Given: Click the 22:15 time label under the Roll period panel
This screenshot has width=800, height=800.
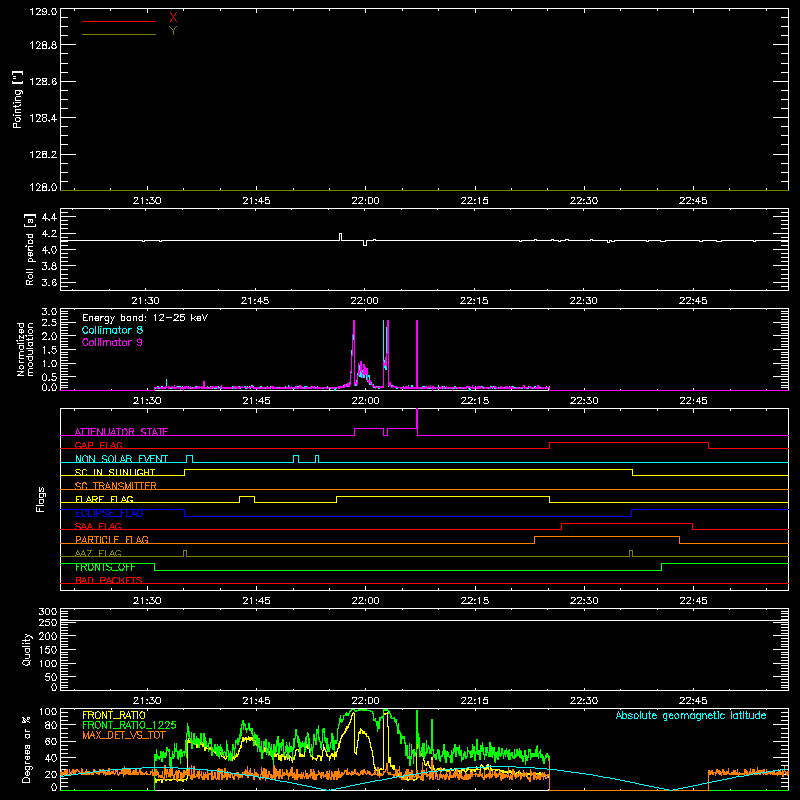Looking at the screenshot, I should (x=474, y=301).
